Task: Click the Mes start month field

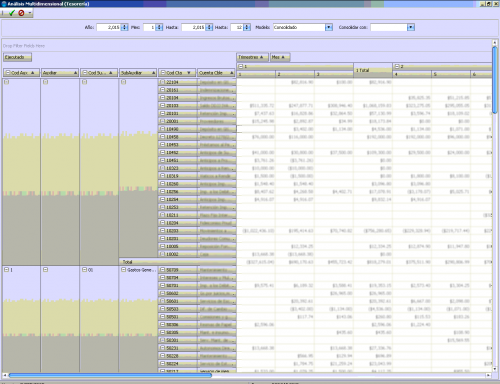Action: [149, 27]
